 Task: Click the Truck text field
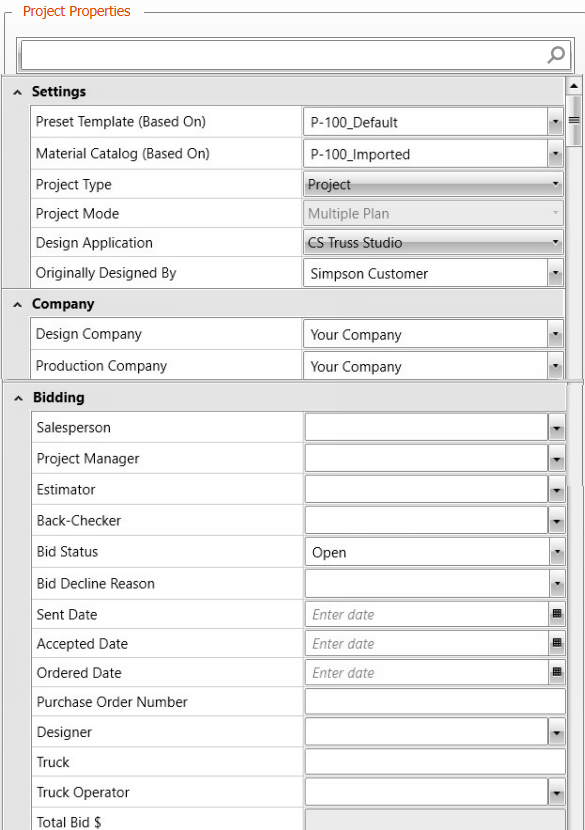(435, 762)
